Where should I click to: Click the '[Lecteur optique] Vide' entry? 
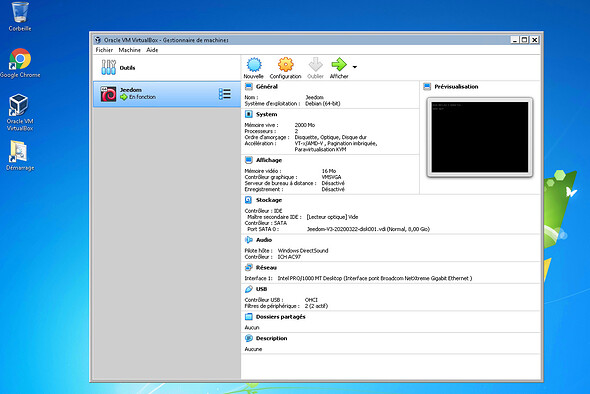coord(332,217)
